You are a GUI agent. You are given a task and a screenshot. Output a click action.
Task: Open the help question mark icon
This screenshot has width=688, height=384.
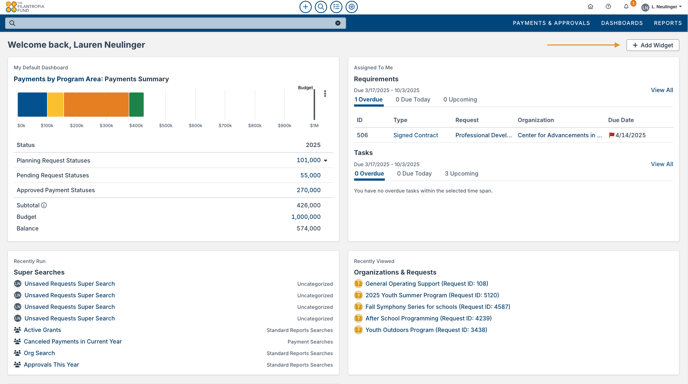coord(608,7)
